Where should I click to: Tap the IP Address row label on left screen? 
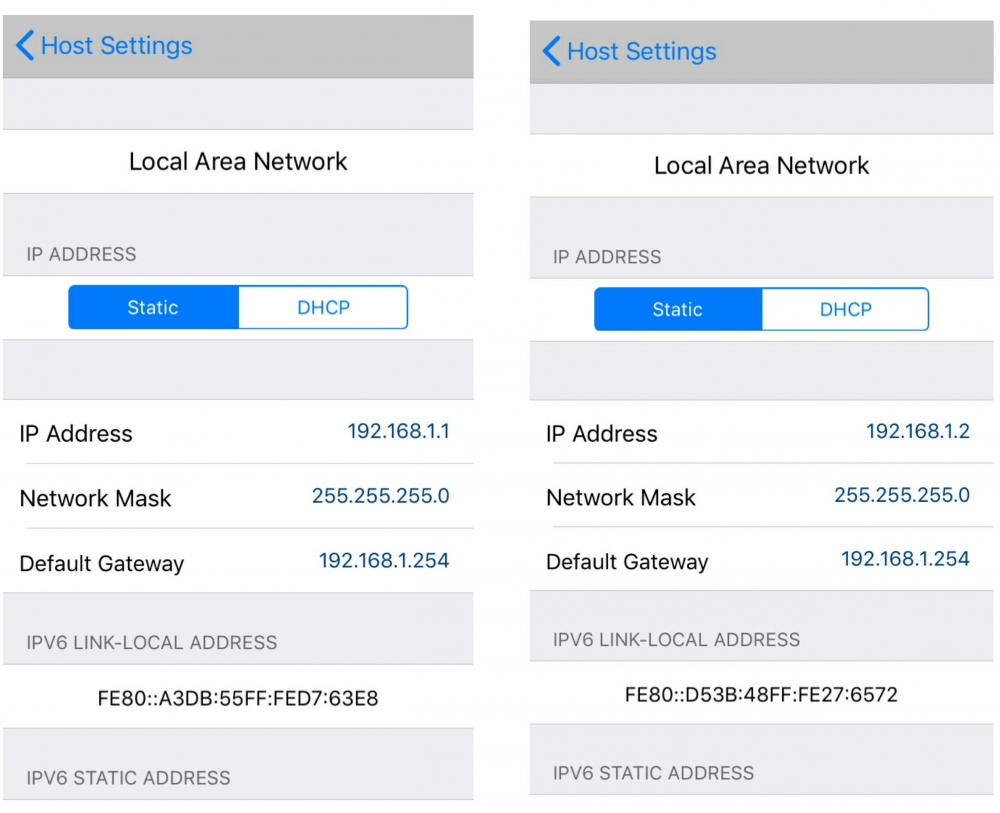click(x=76, y=434)
